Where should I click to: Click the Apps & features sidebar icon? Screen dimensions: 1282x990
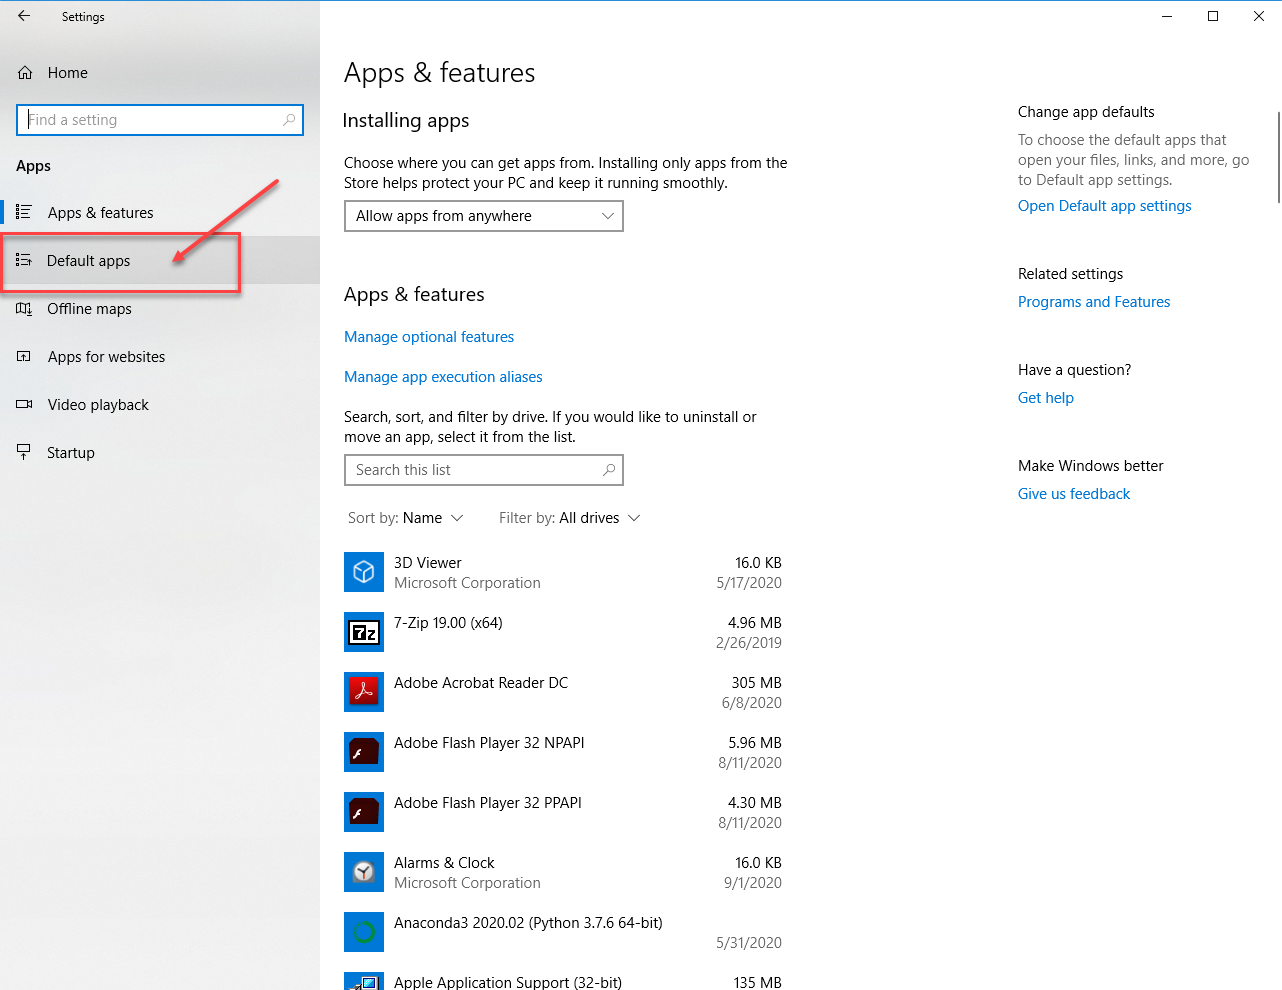[x=24, y=212]
